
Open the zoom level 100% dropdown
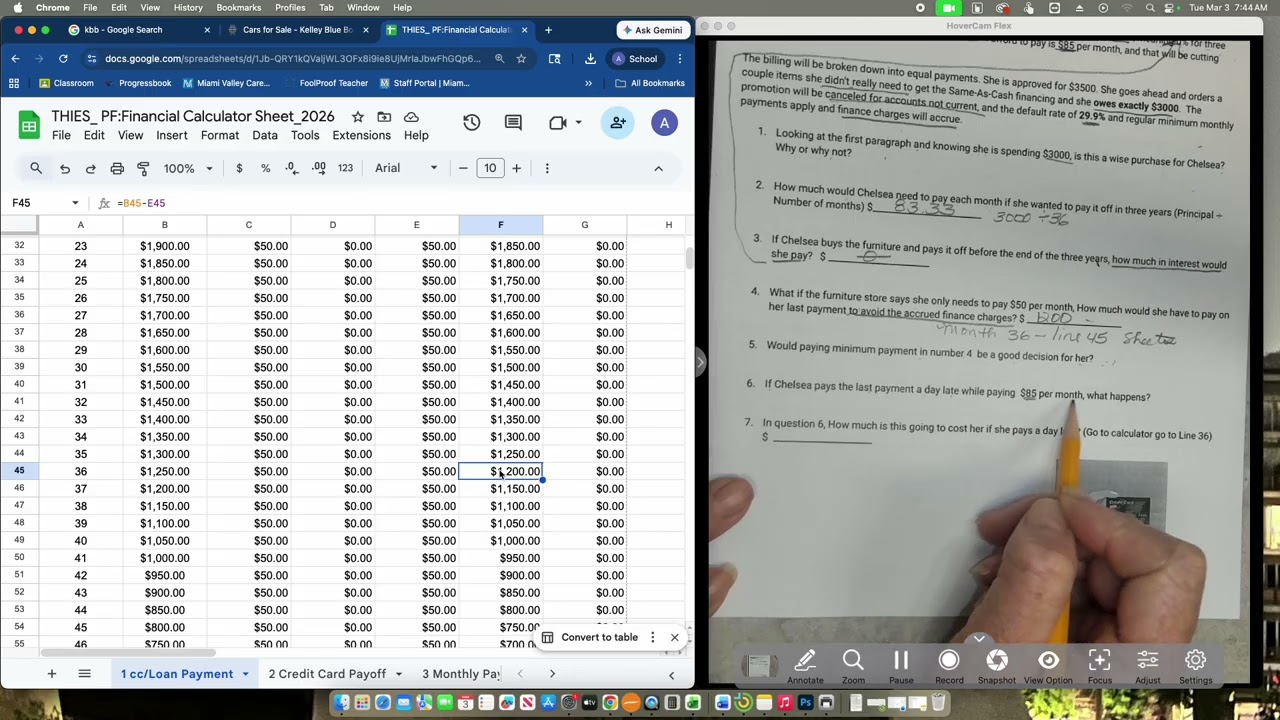[188, 168]
